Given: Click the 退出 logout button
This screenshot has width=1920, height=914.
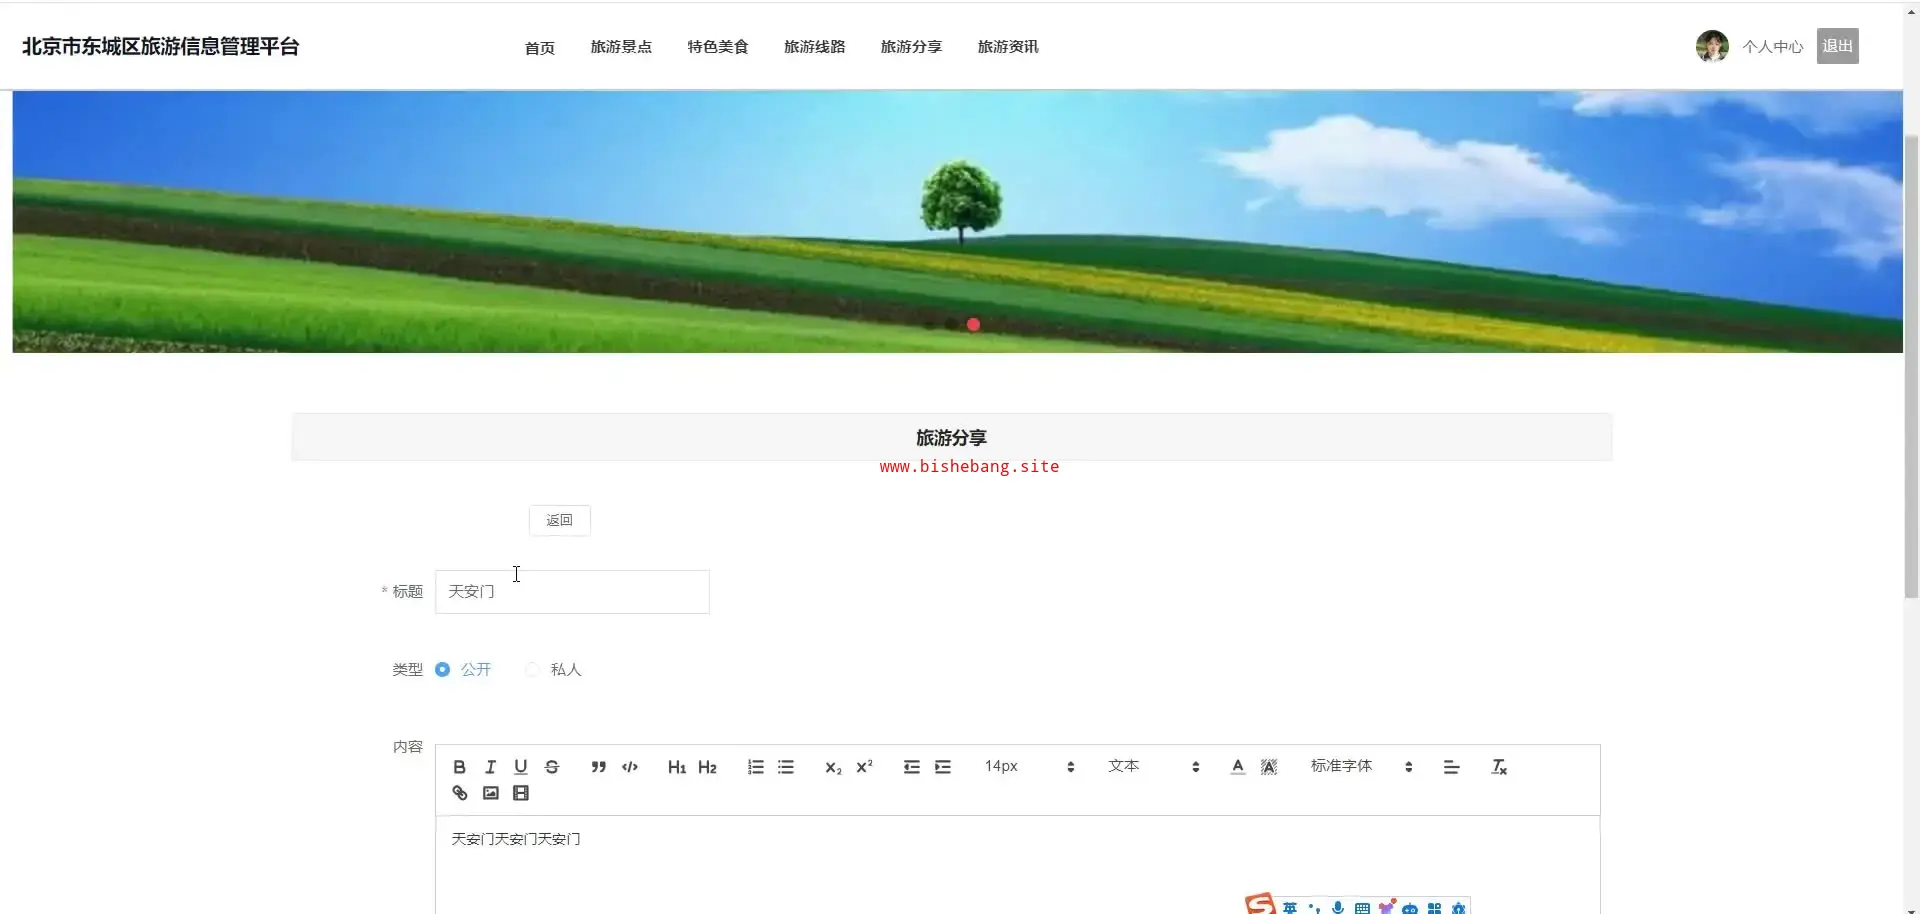Looking at the screenshot, I should click(1838, 46).
